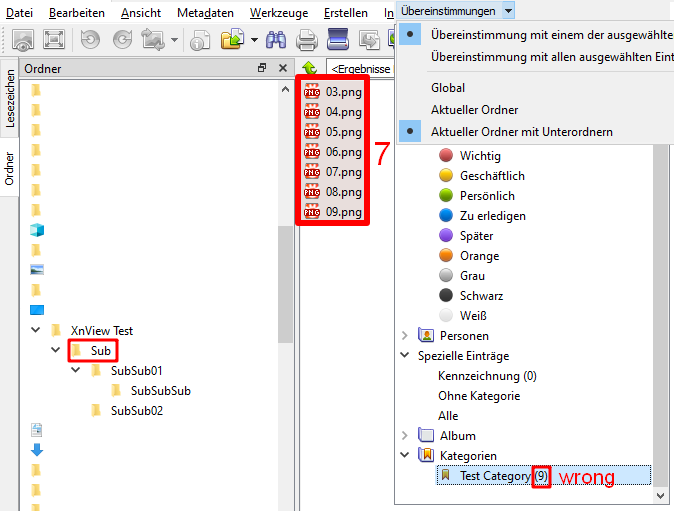Image resolution: width=674 pixels, height=511 pixels.
Task: Click the printer icon
Action: click(307, 40)
